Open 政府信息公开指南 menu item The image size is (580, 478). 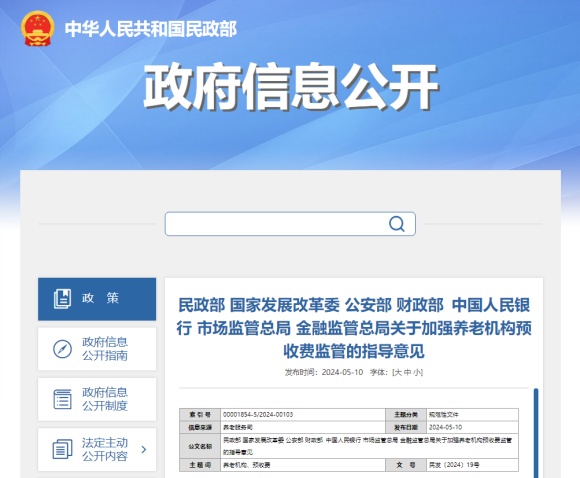coord(97,349)
